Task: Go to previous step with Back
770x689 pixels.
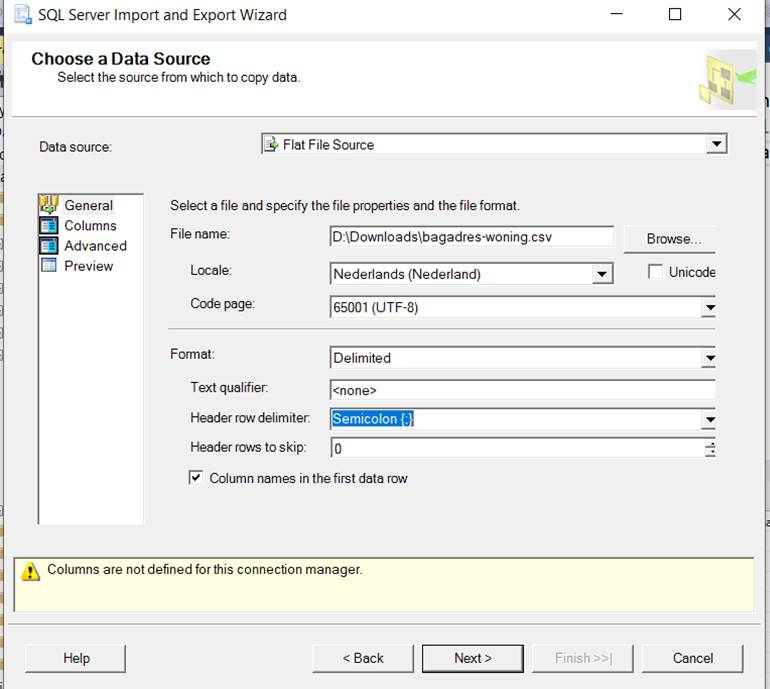Action: coord(363,658)
